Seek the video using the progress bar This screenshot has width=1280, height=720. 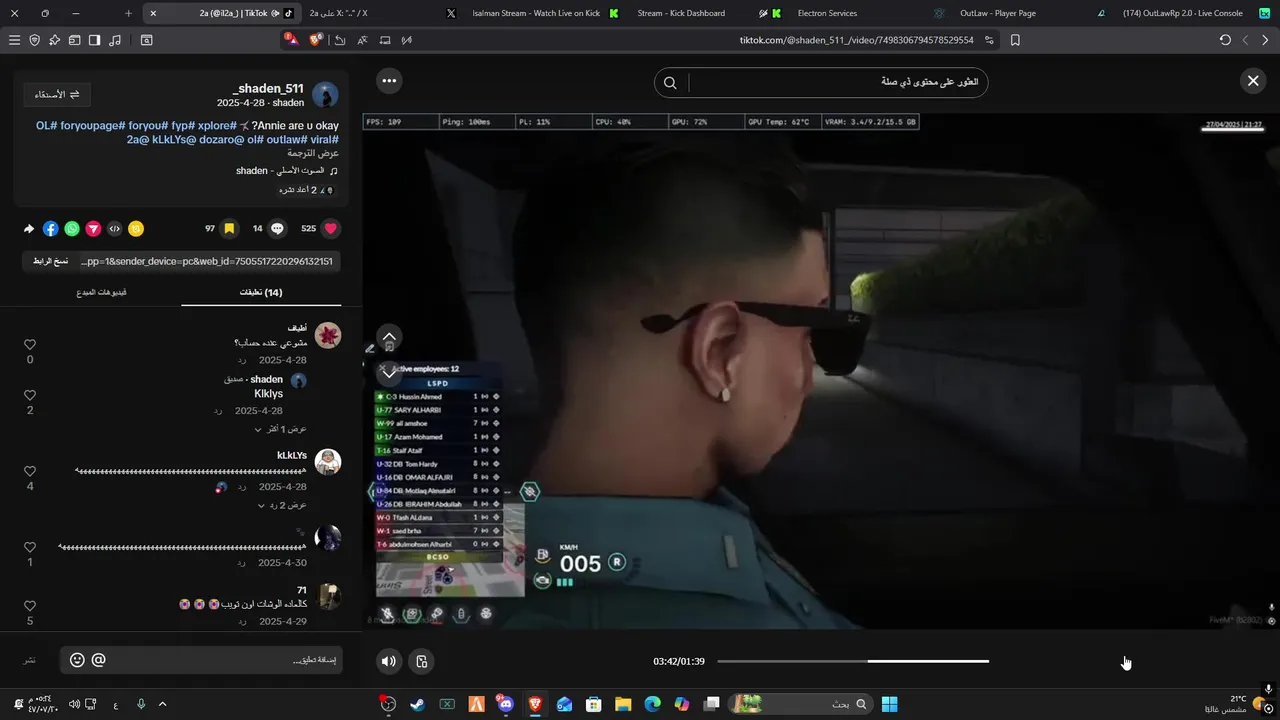[853, 661]
